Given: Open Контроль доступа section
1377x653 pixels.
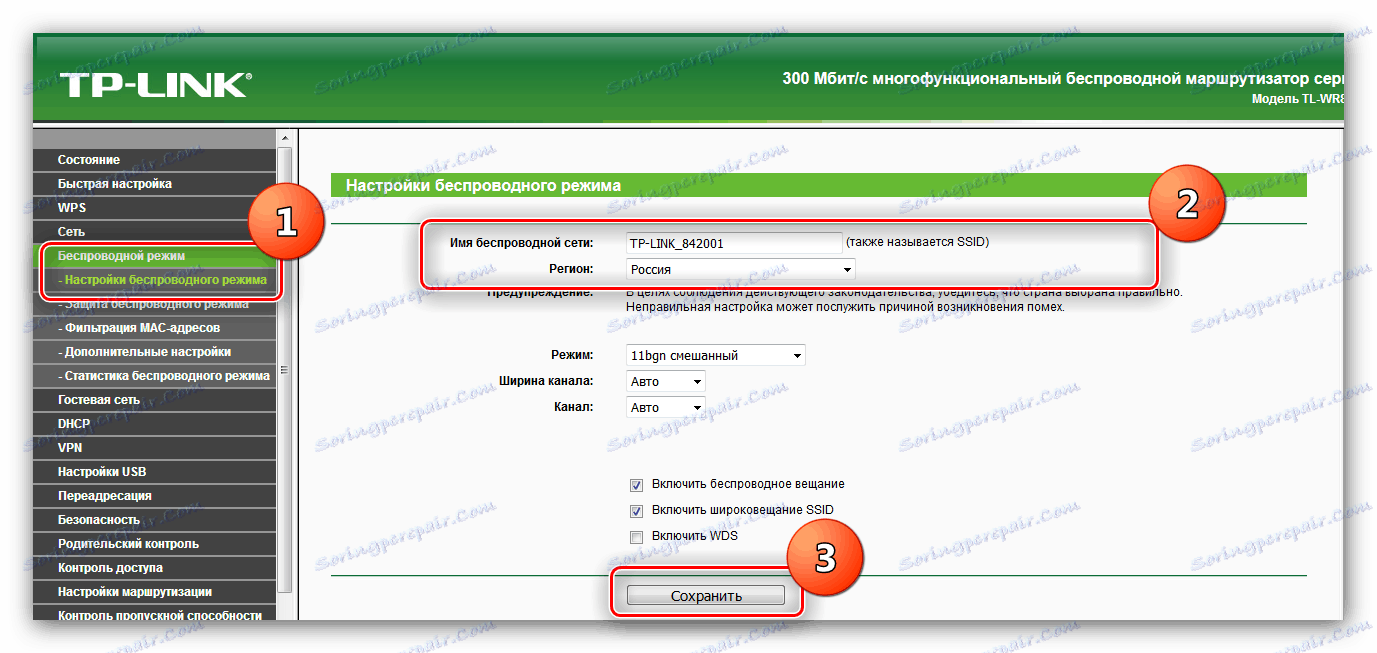Looking at the screenshot, I should (x=154, y=568).
